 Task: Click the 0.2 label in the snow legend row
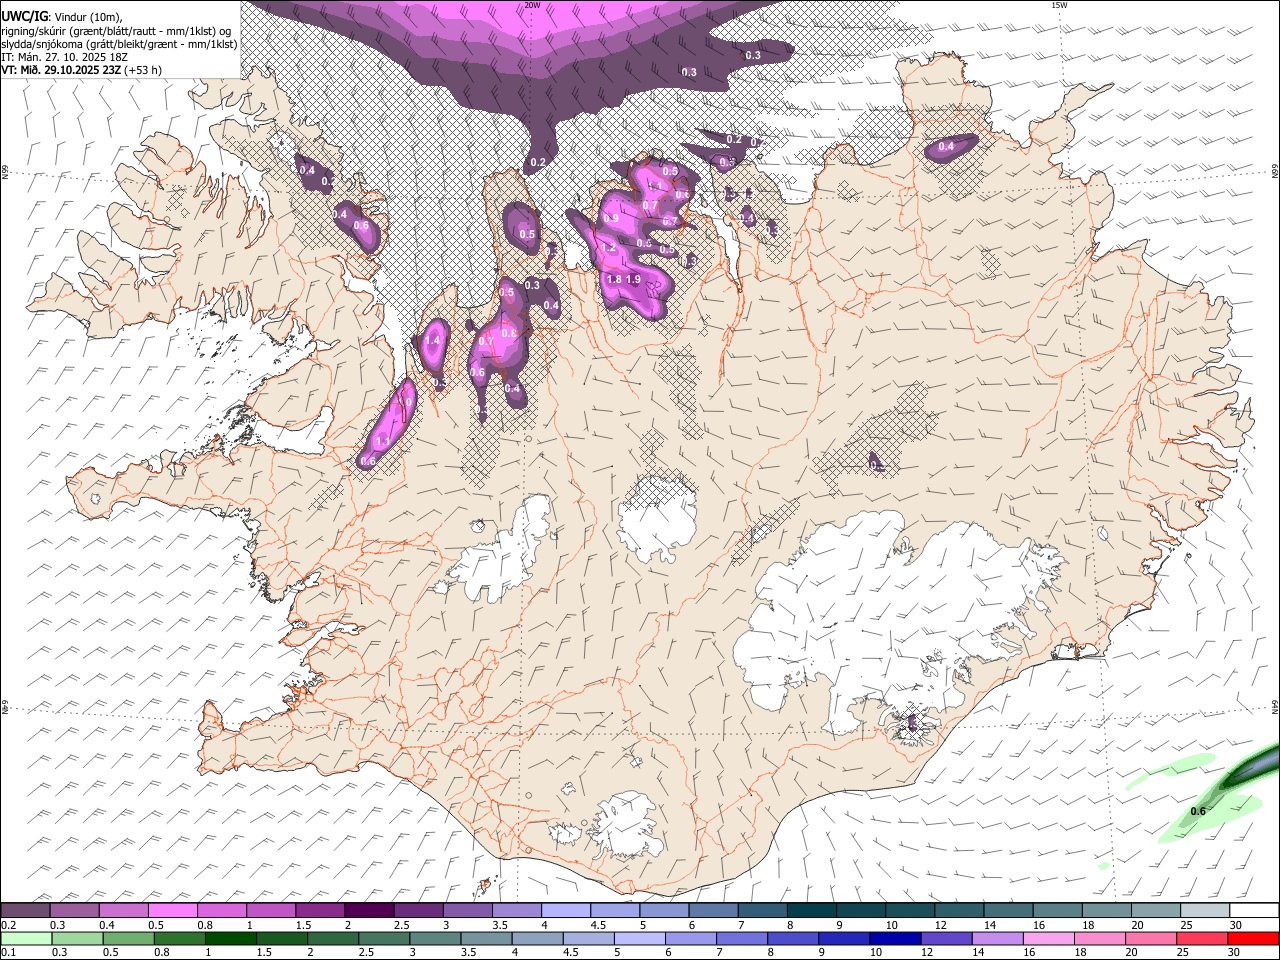click(8, 925)
